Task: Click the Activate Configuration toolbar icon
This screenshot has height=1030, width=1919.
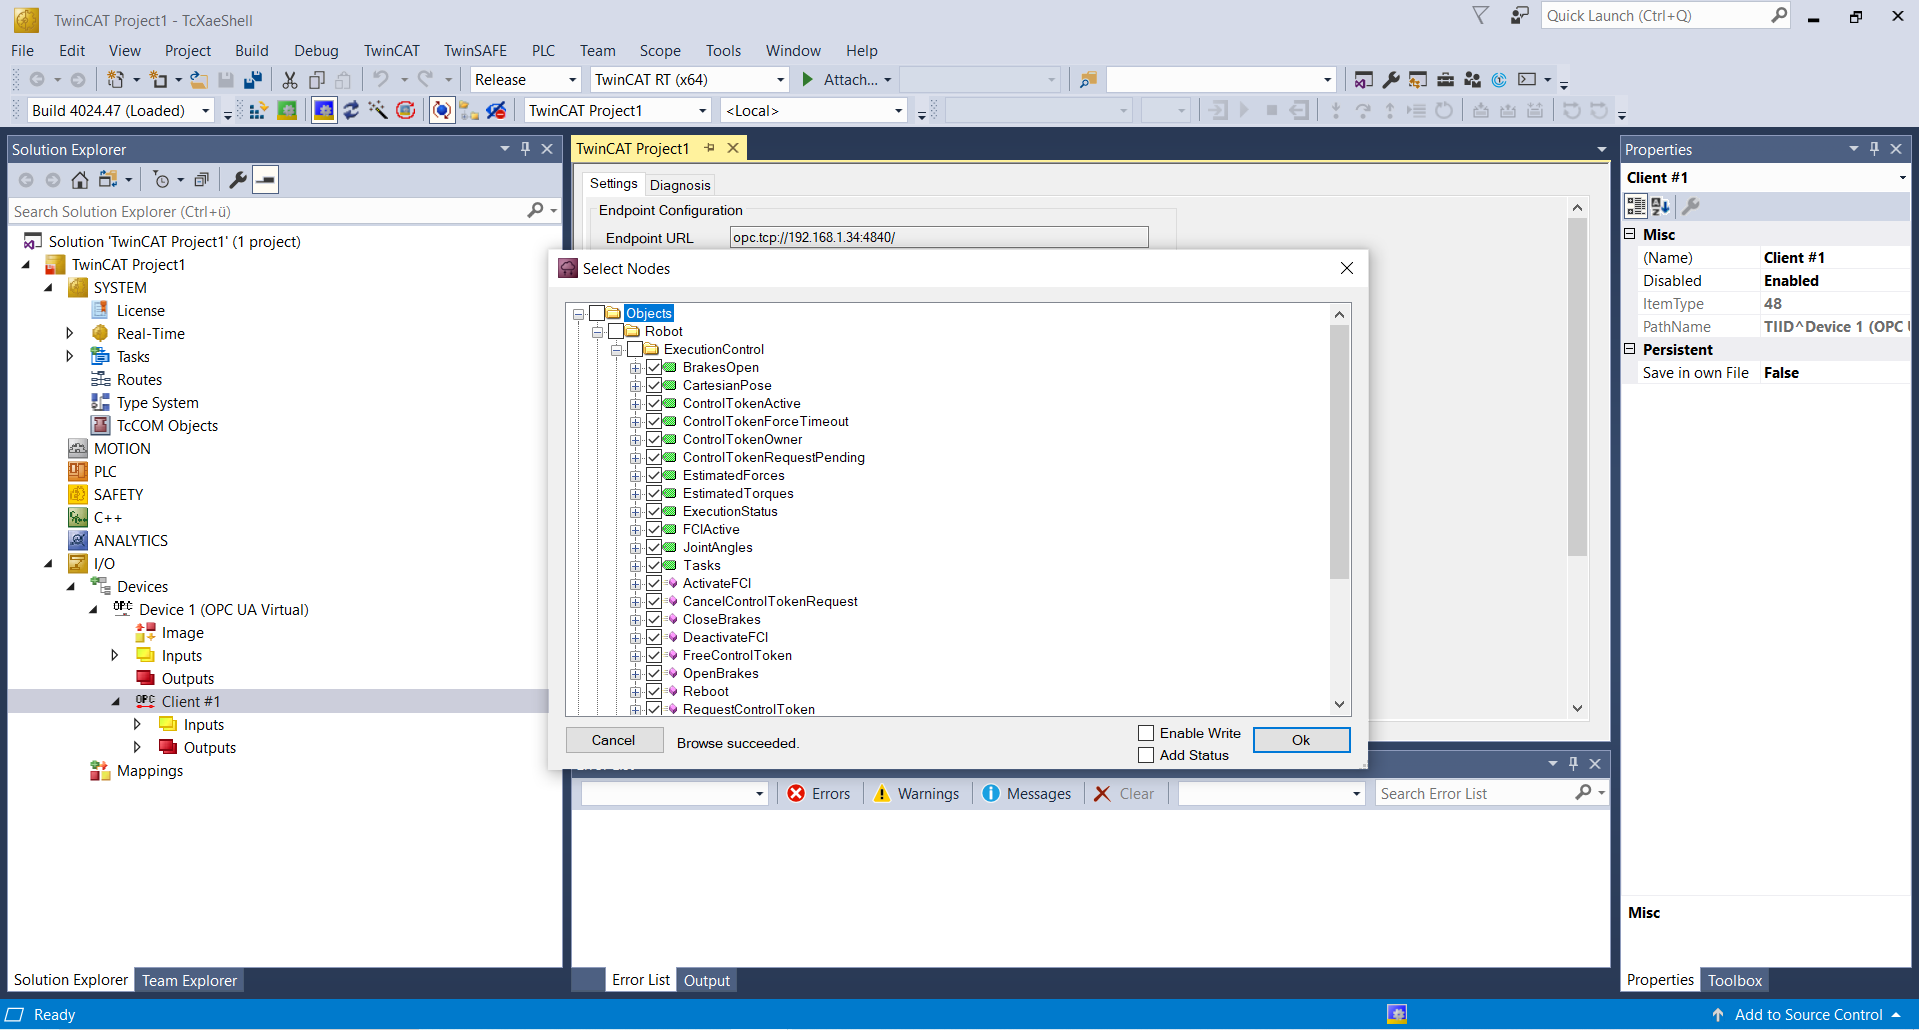Action: coord(258,111)
